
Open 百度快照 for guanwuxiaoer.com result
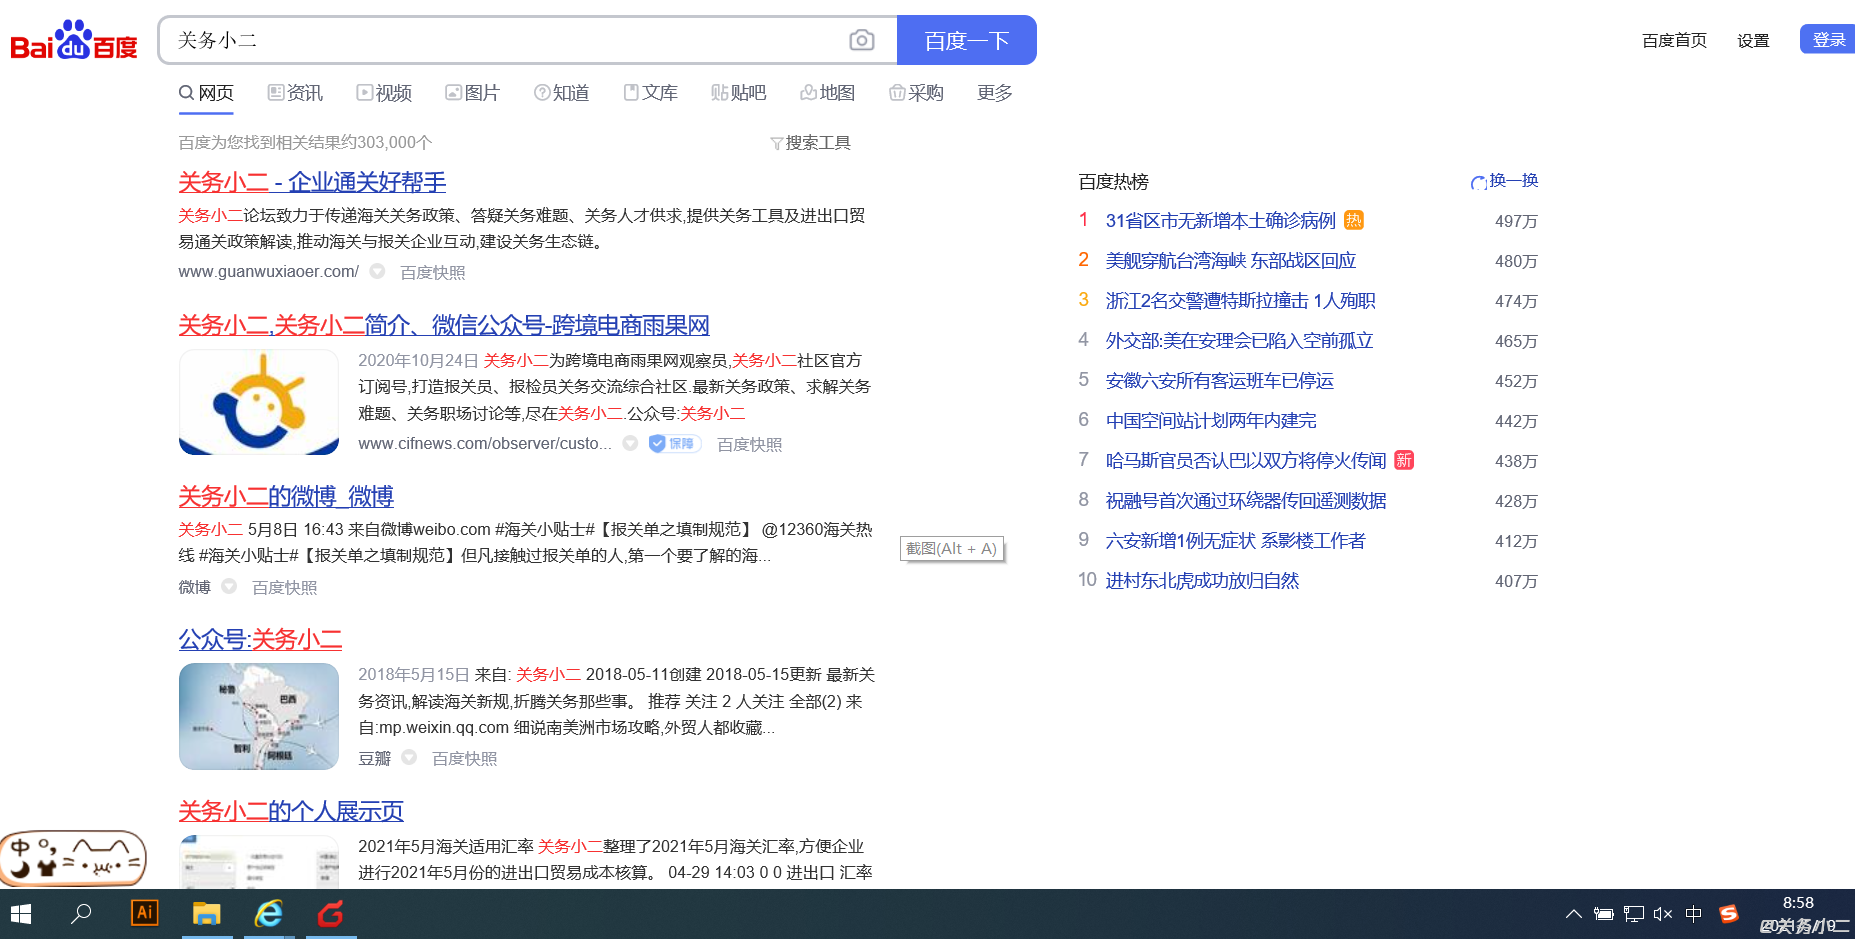[432, 272]
